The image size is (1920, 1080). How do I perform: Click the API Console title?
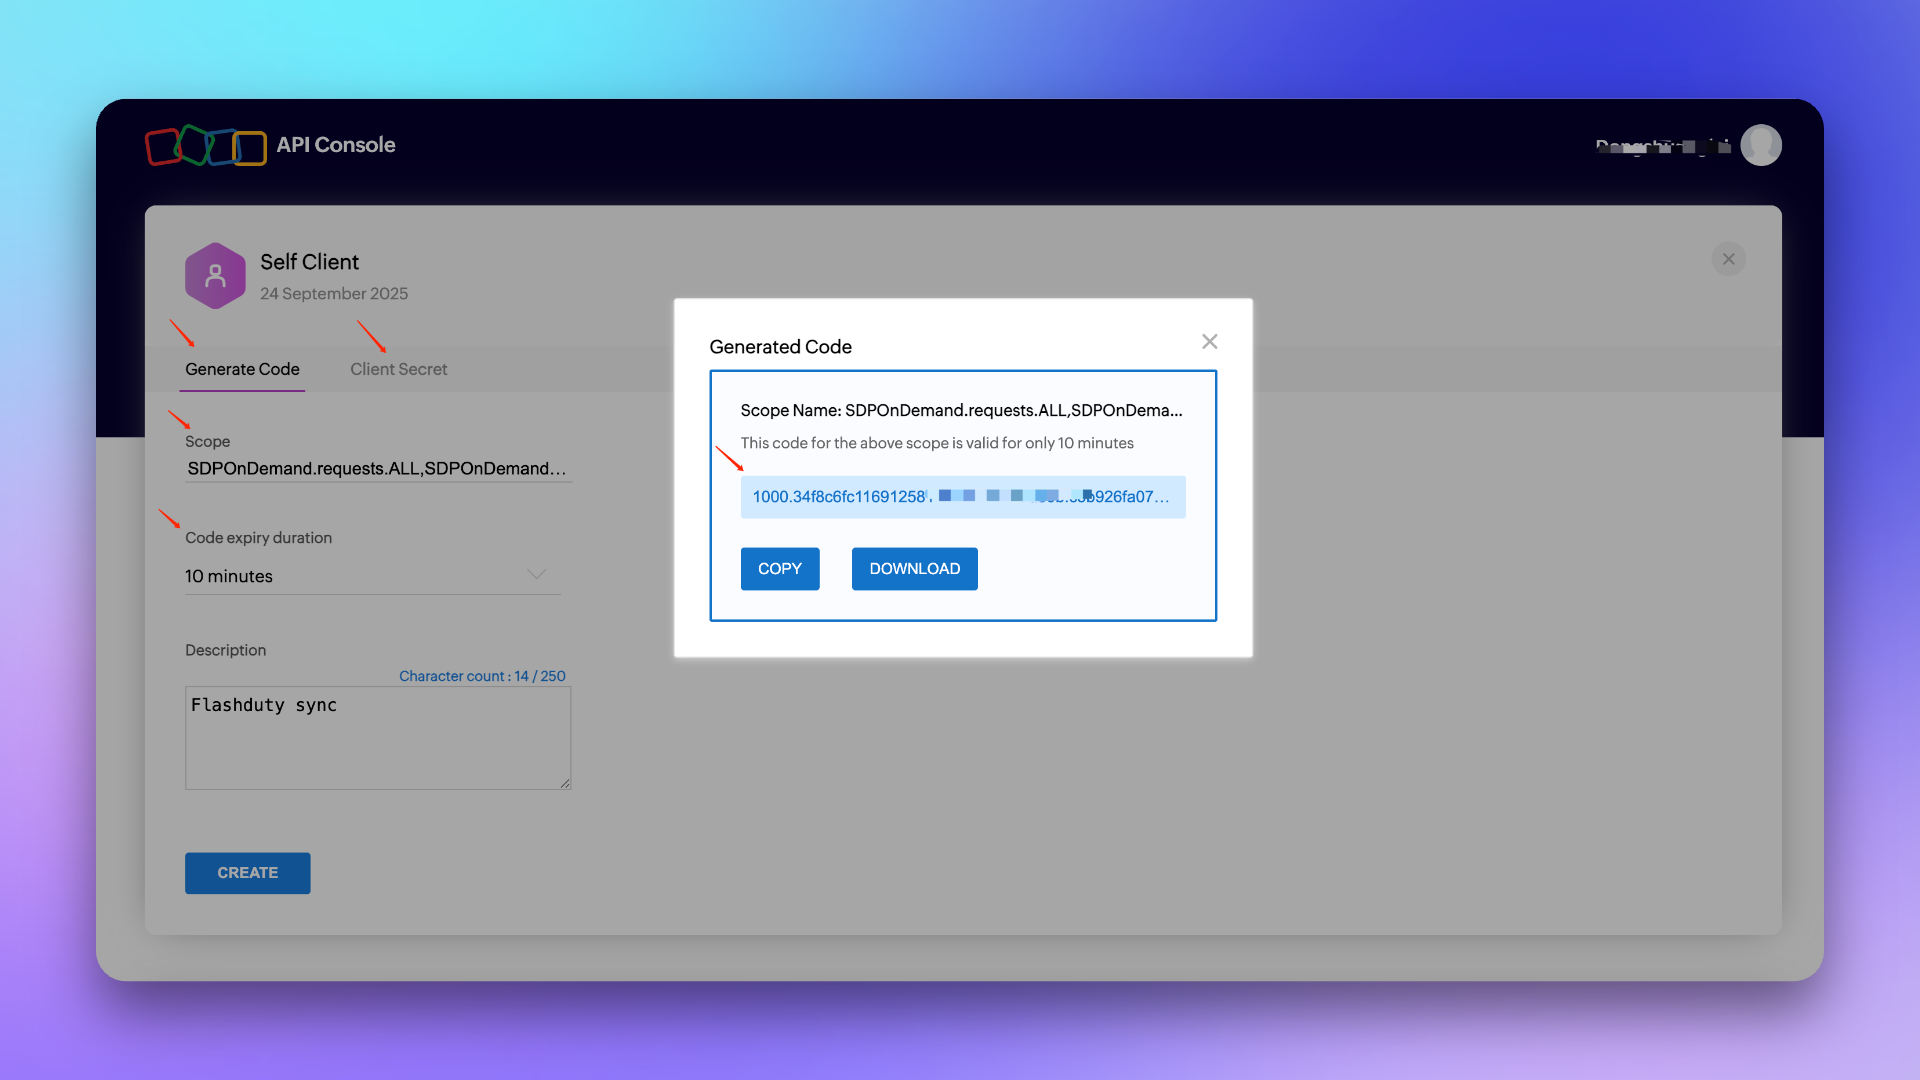[336, 145]
